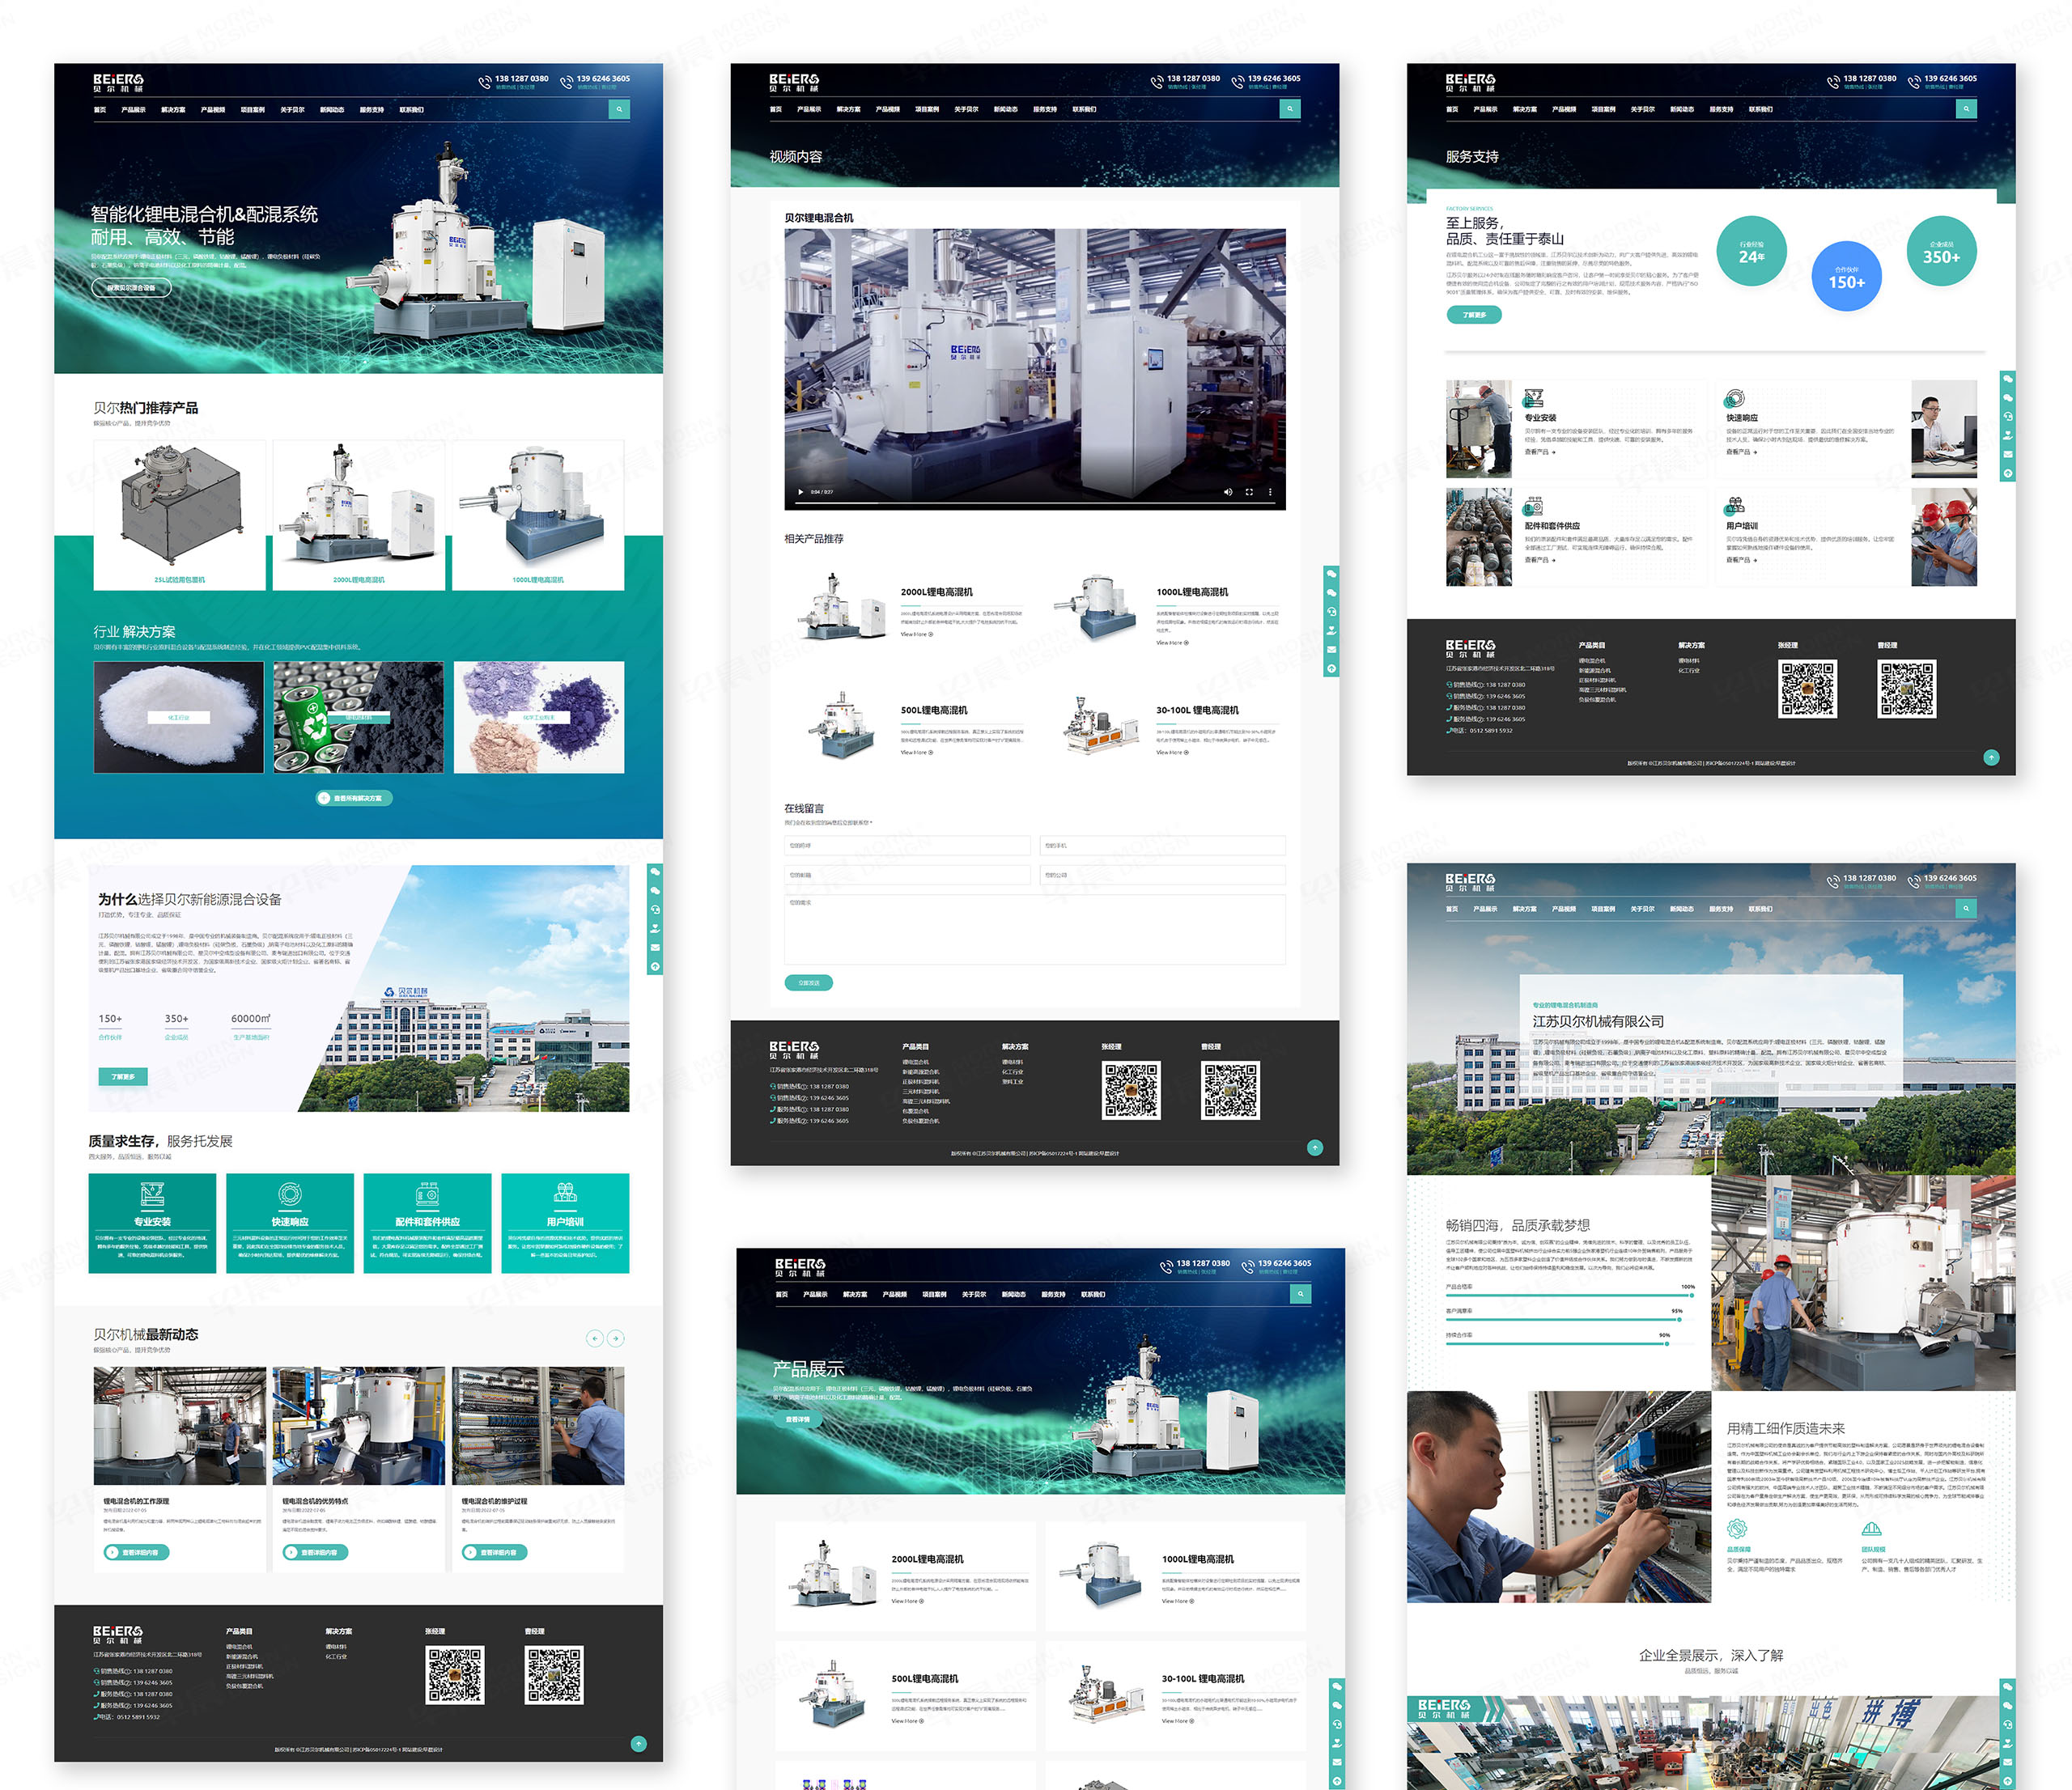Viewport: 2072px width, 1790px height.
Task: Click 查看所有解决方案 button
Action: [x=354, y=798]
